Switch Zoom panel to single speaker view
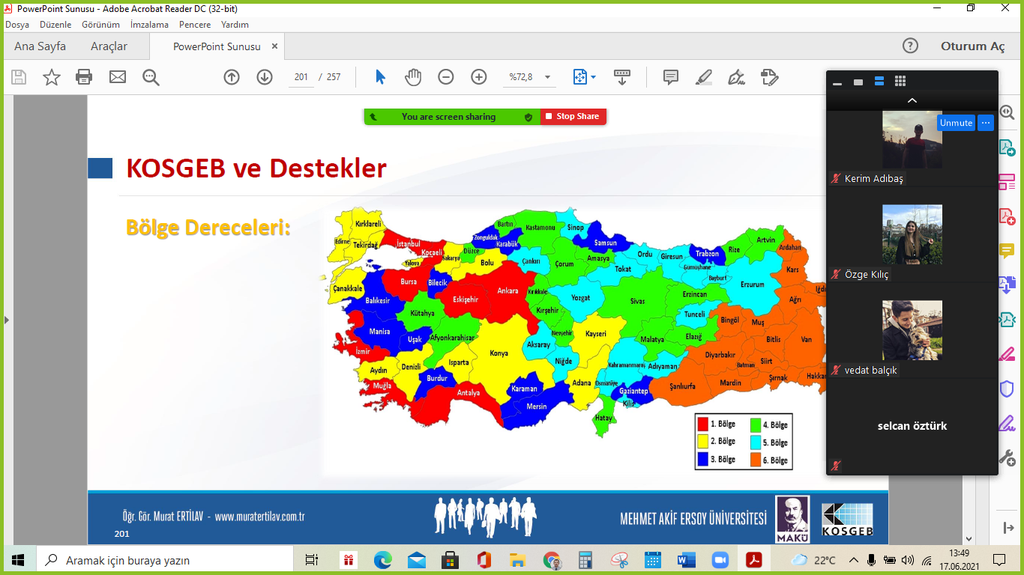The image size is (1024, 575). (858, 82)
